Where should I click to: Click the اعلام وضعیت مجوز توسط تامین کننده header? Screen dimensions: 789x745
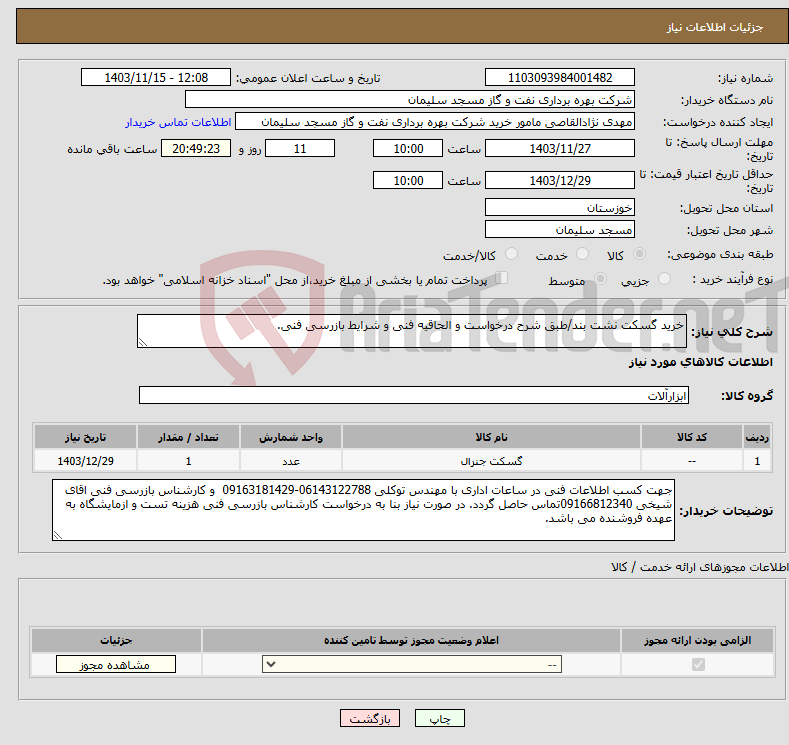[x=411, y=640]
